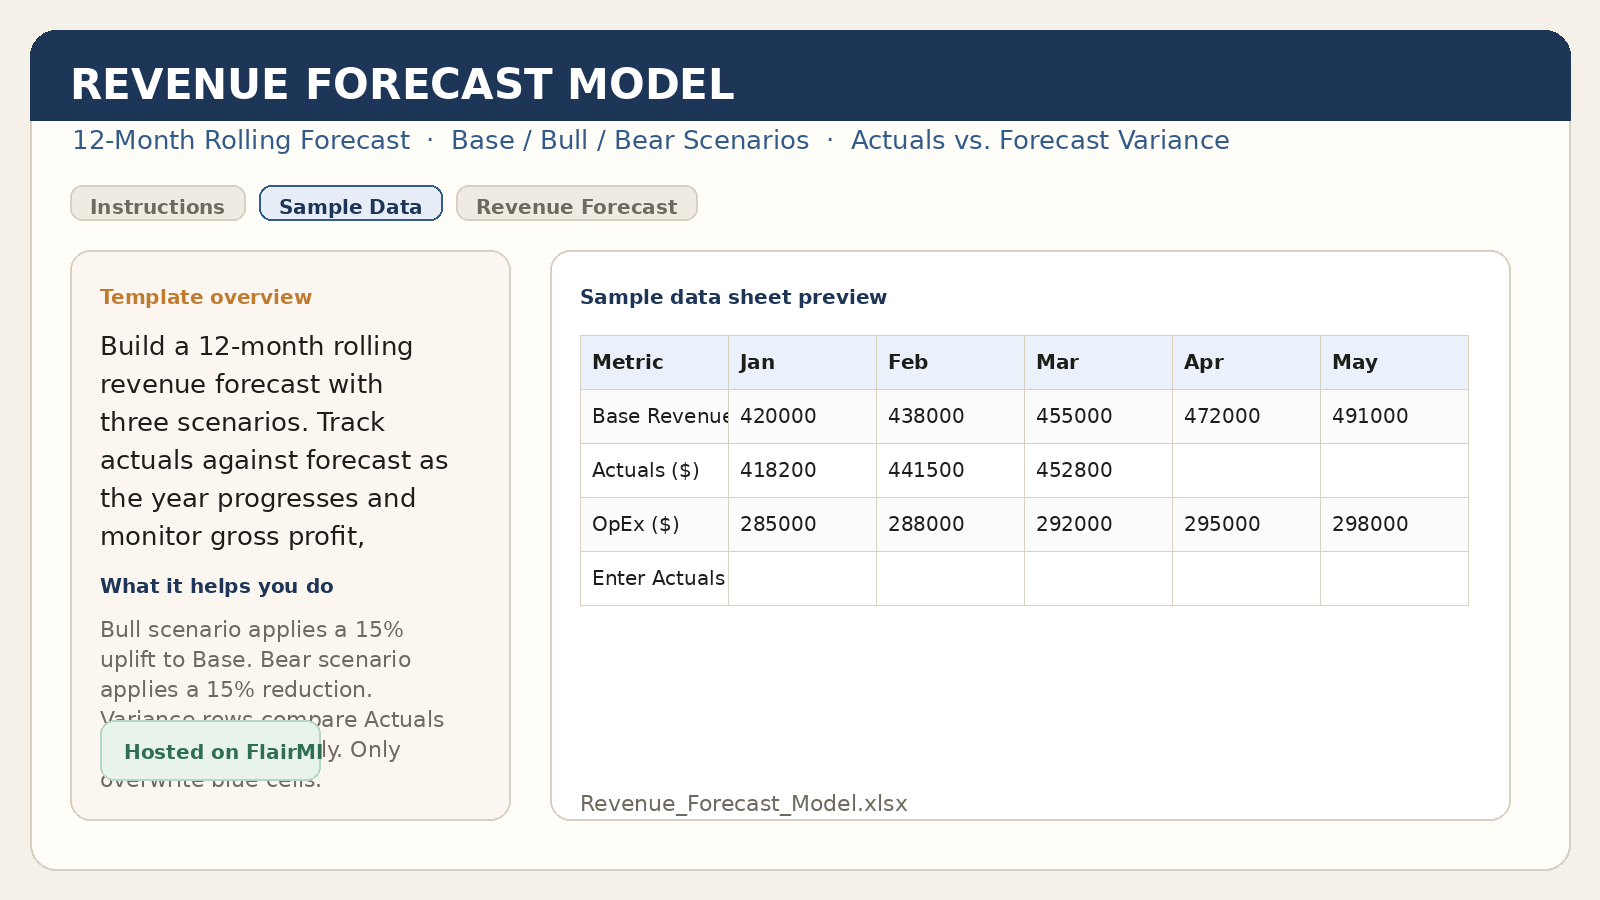Click the Hosted on FlairMl badge

(210, 752)
